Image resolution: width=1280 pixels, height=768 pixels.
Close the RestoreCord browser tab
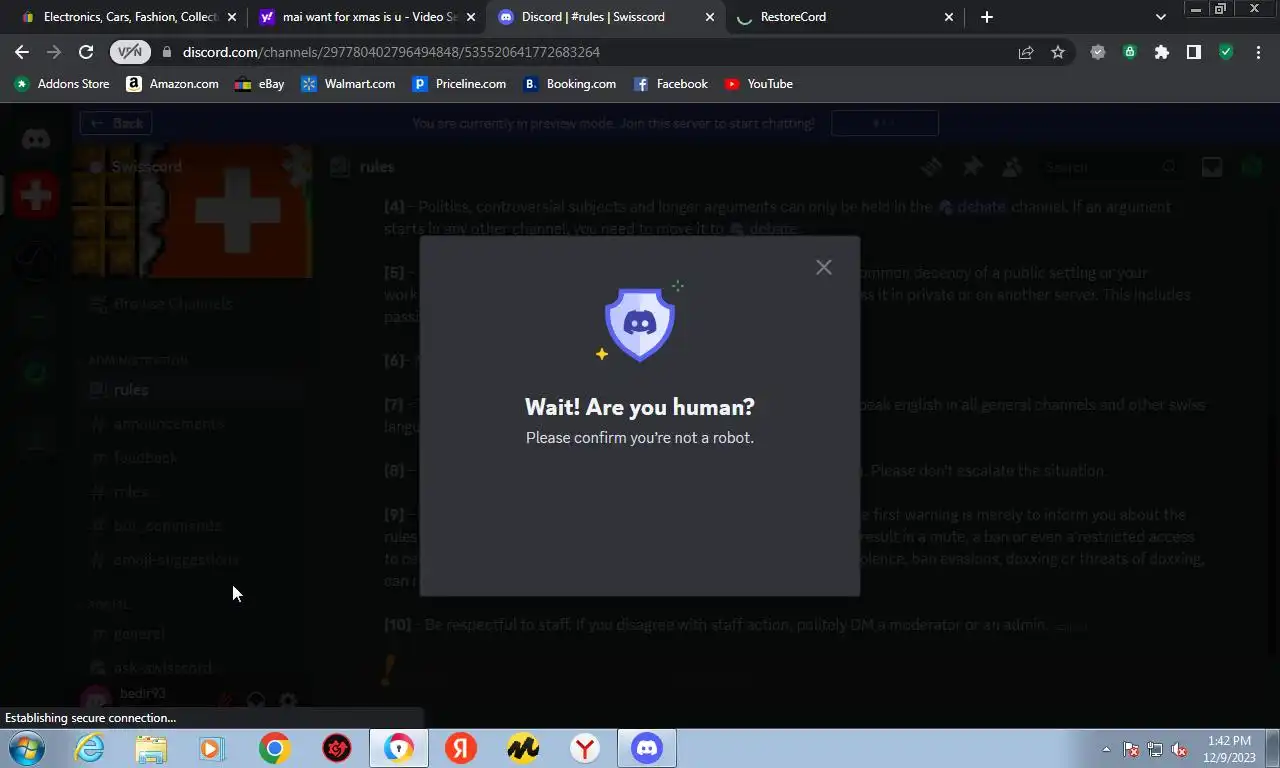[x=949, y=17]
